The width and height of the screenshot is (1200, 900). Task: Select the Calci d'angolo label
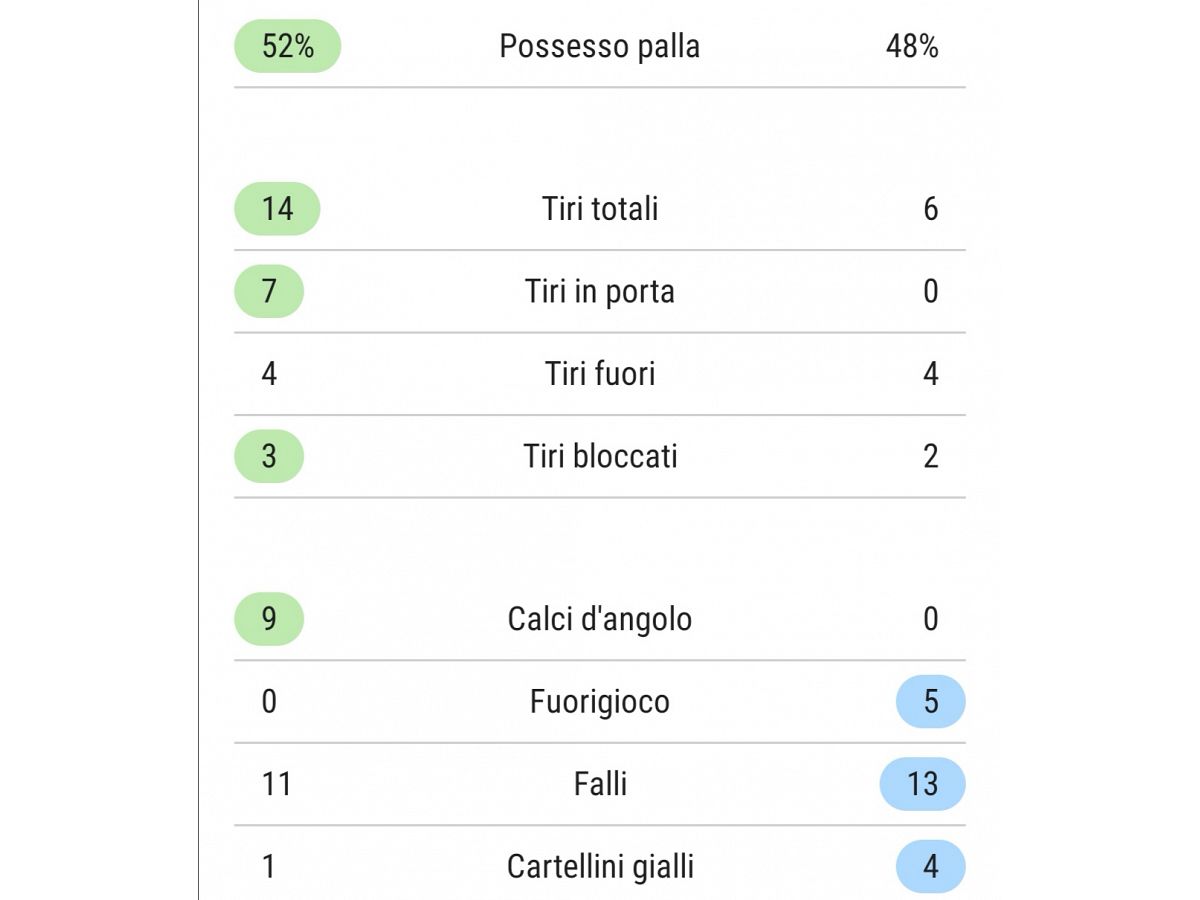pyautogui.click(x=600, y=619)
